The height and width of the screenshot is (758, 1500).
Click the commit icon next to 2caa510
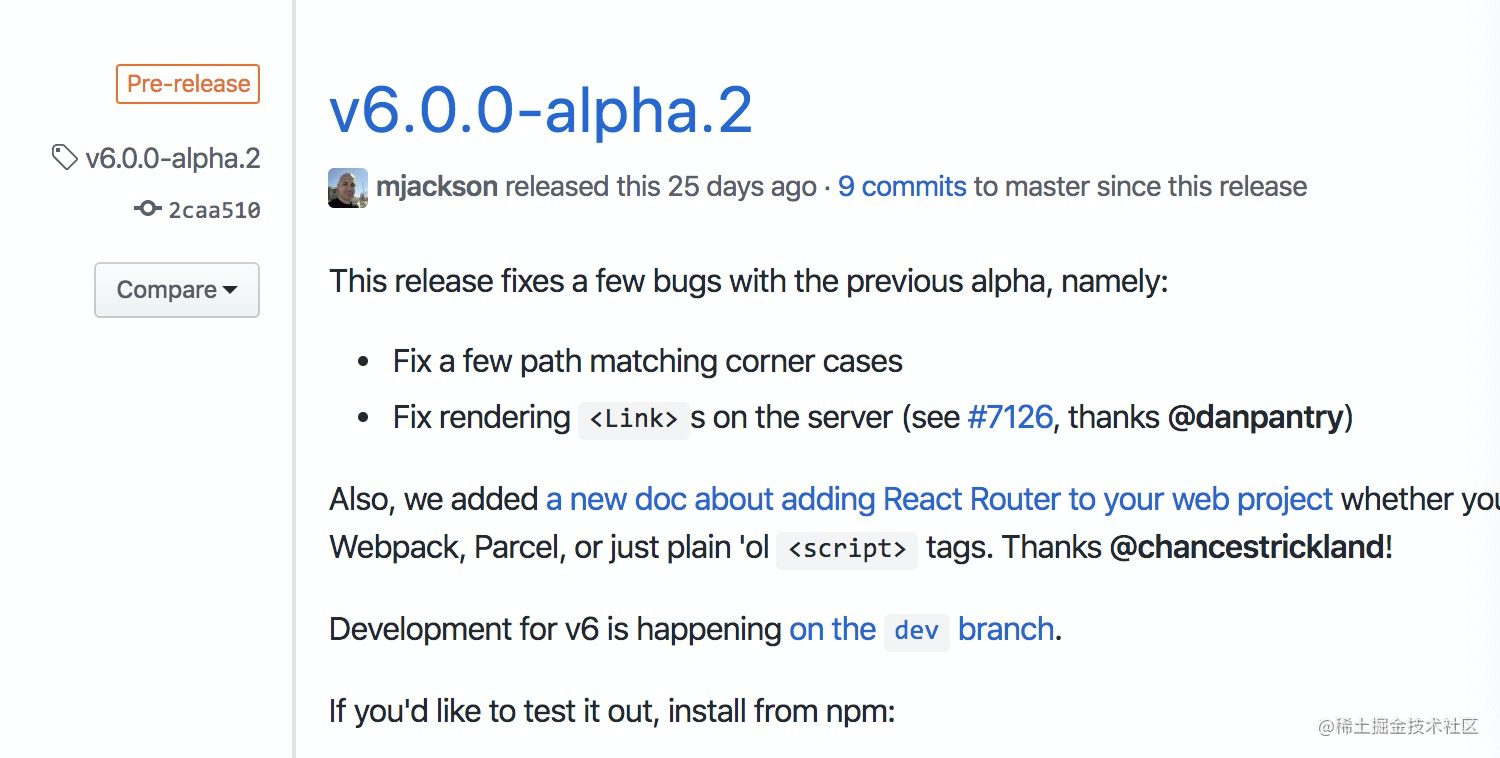click(x=147, y=208)
